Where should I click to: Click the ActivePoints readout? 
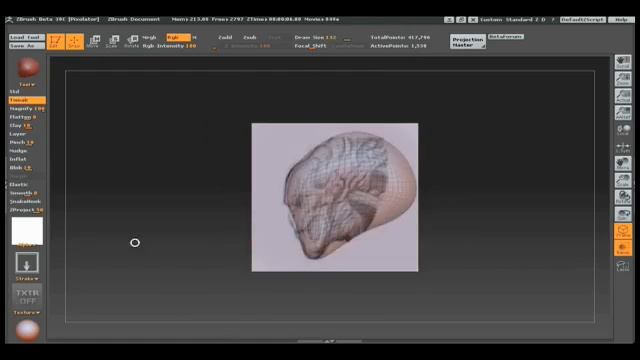click(x=398, y=46)
